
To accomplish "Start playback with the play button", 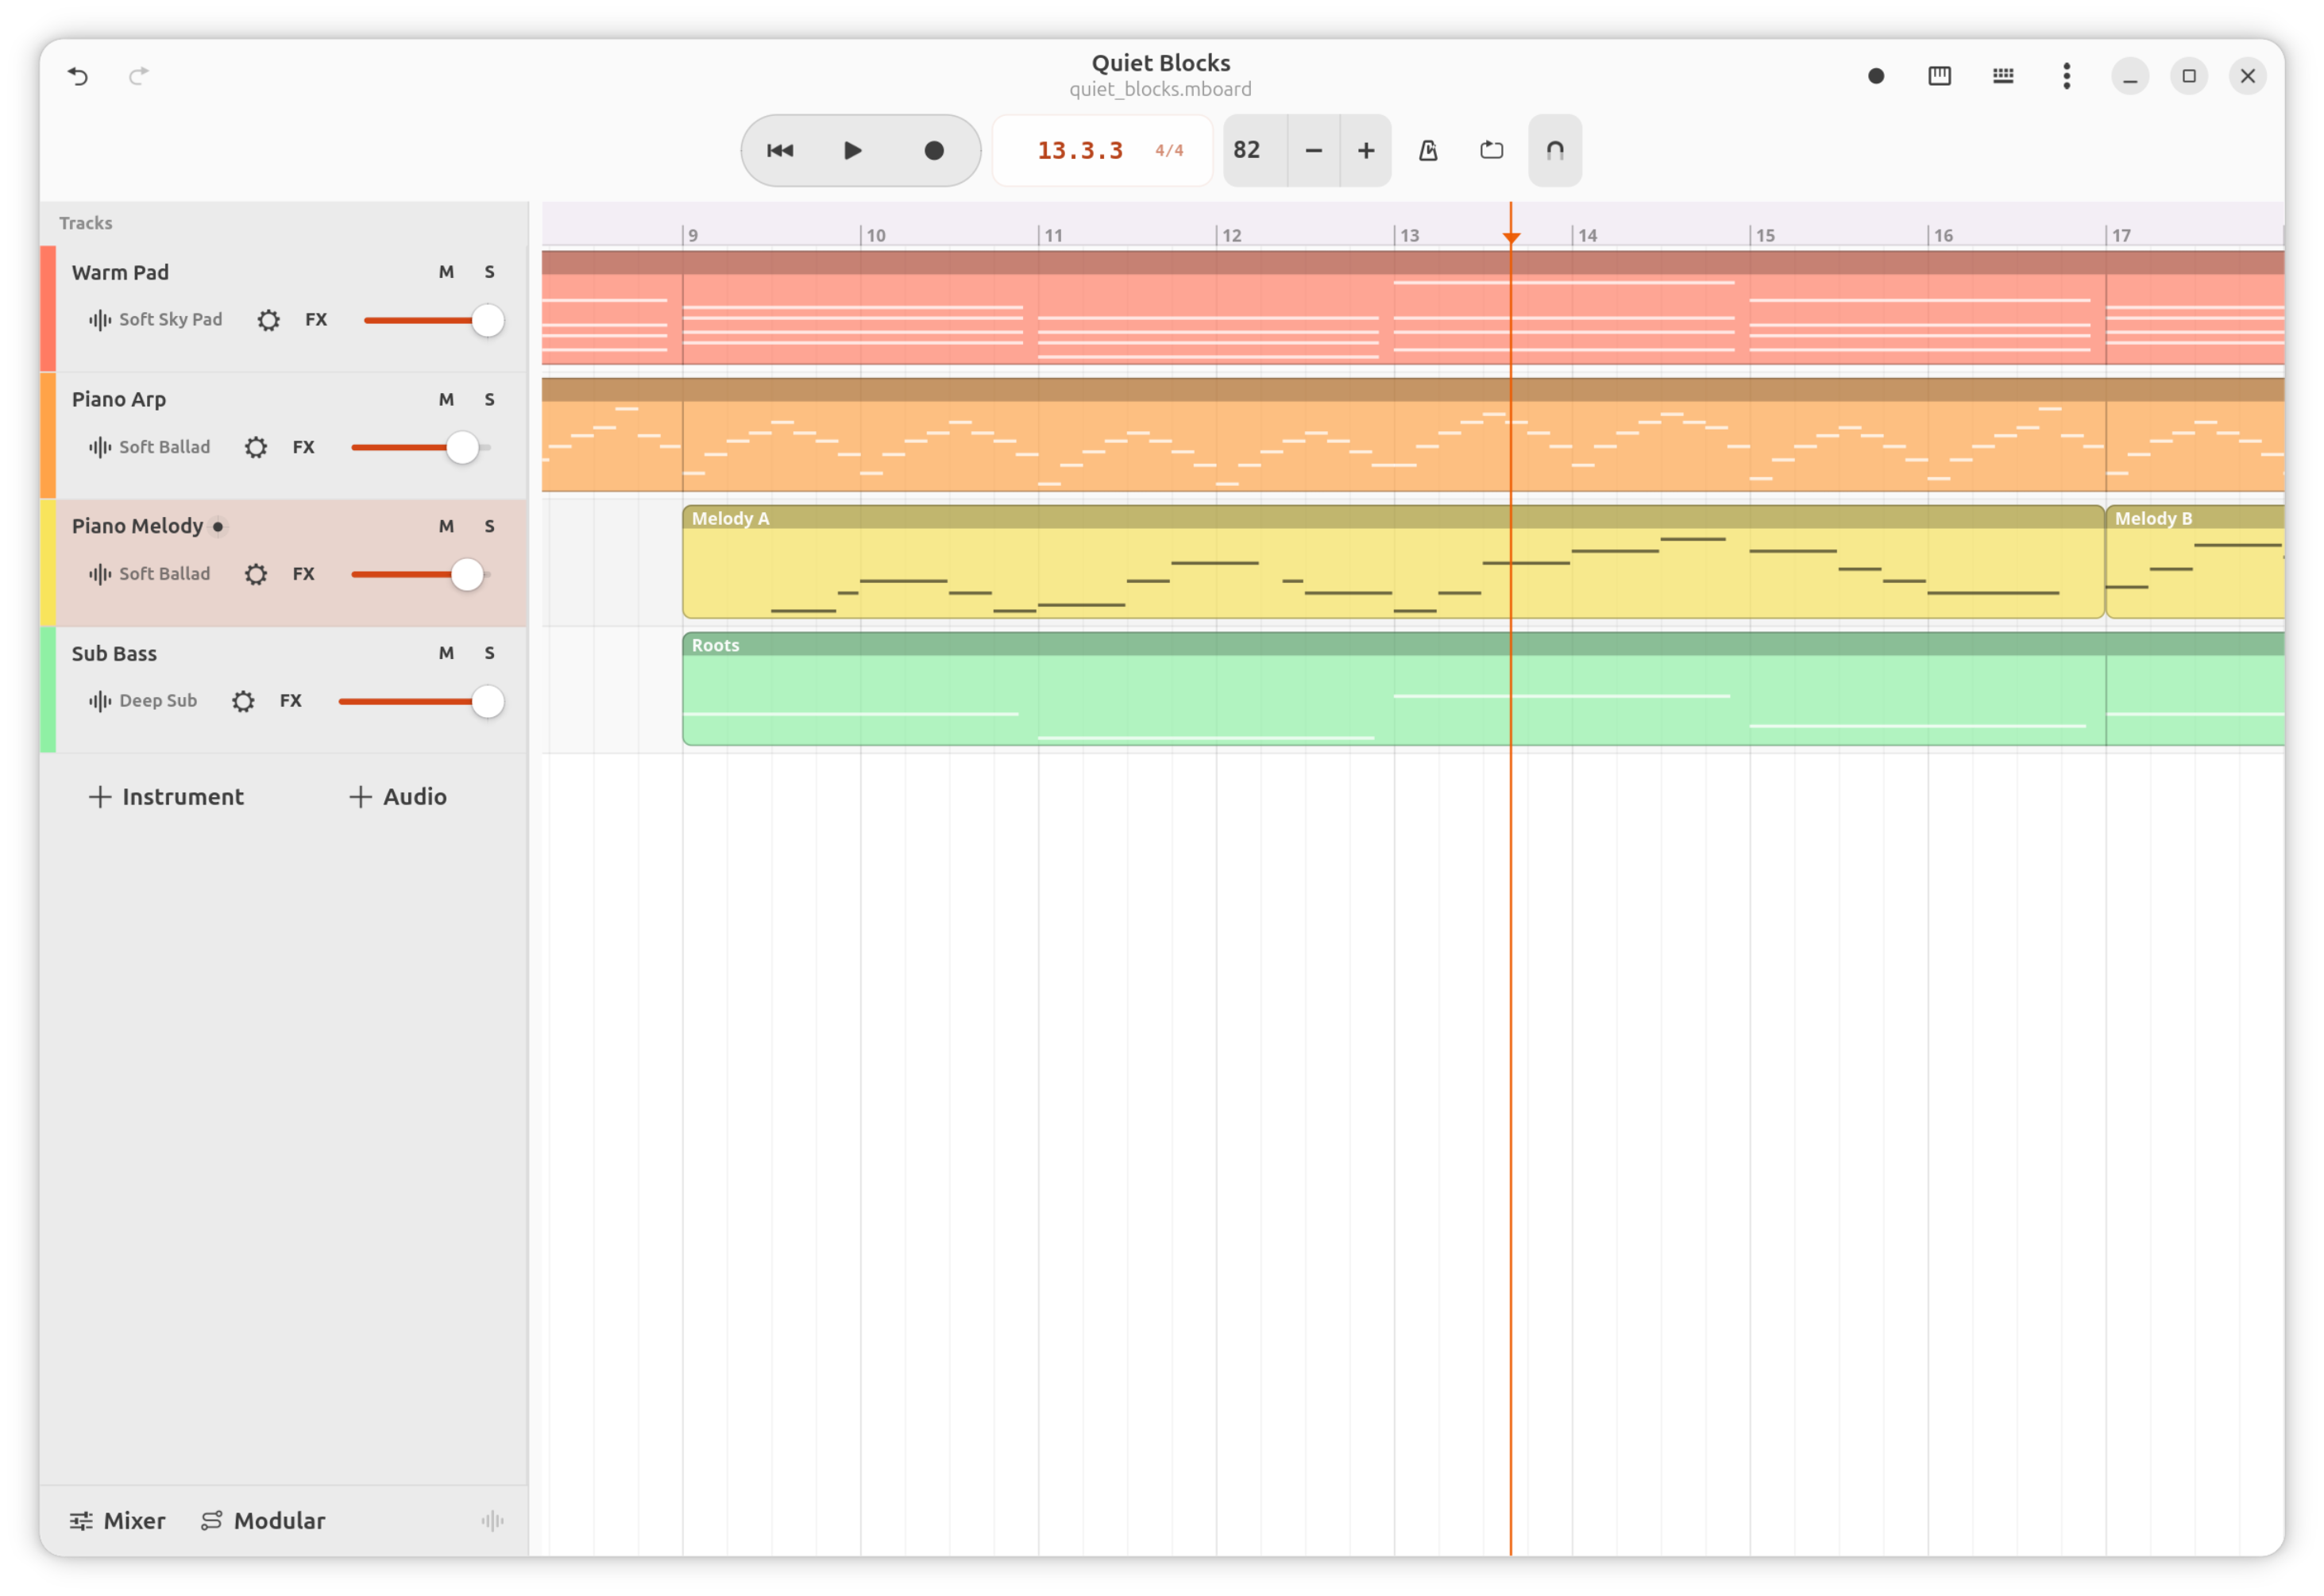I will click(852, 151).
